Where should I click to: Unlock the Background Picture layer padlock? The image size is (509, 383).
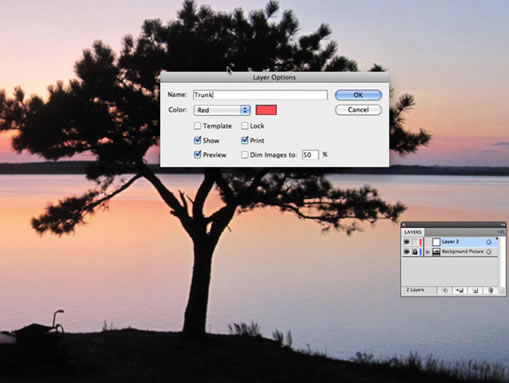click(415, 252)
